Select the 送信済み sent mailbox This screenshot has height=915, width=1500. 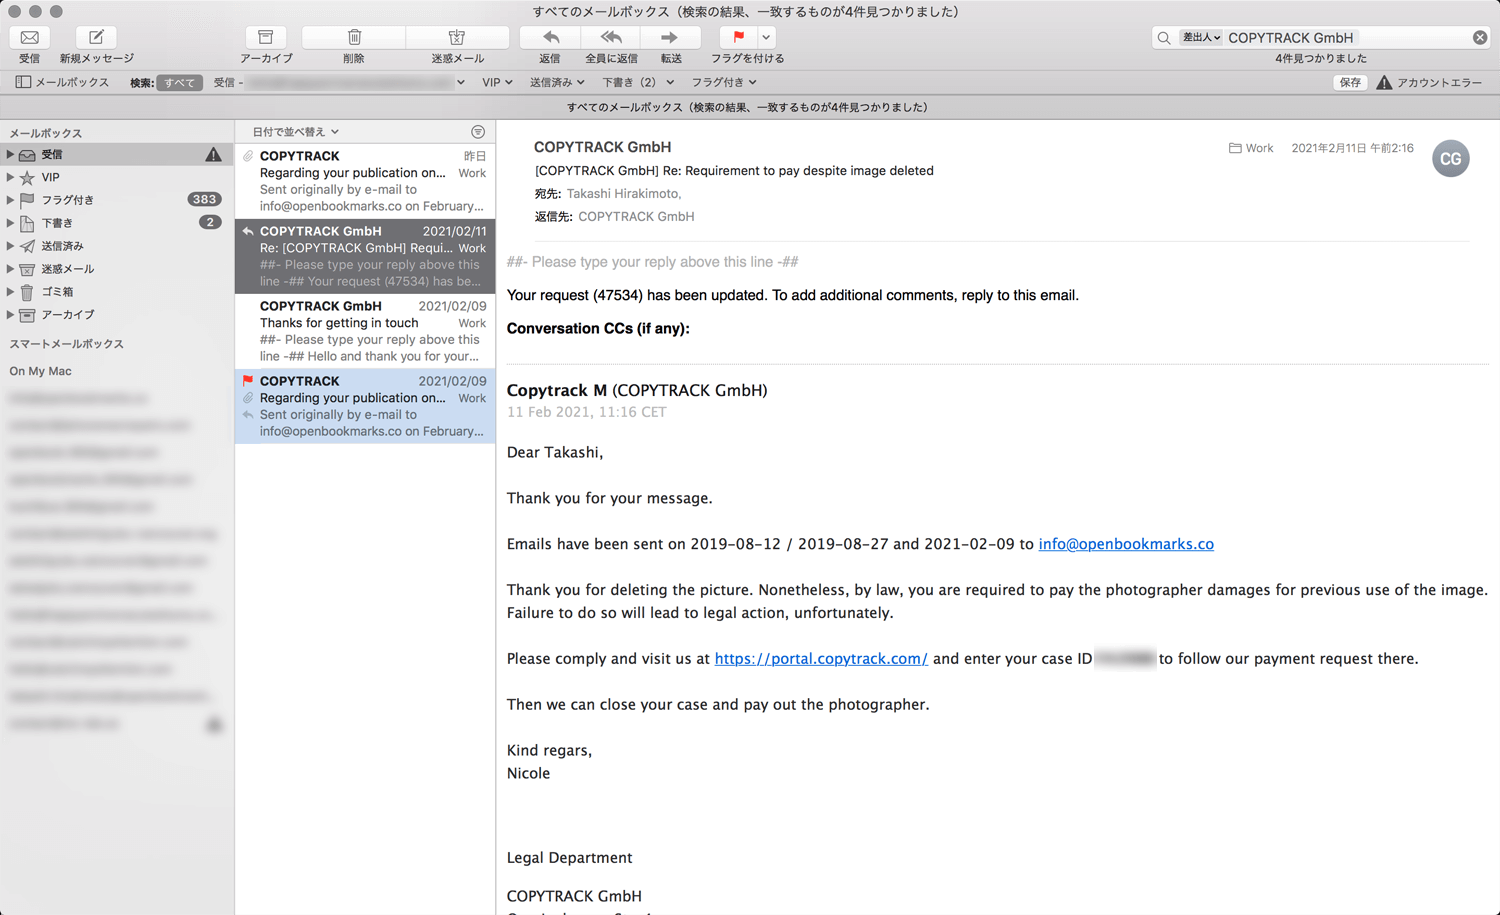click(x=117, y=246)
